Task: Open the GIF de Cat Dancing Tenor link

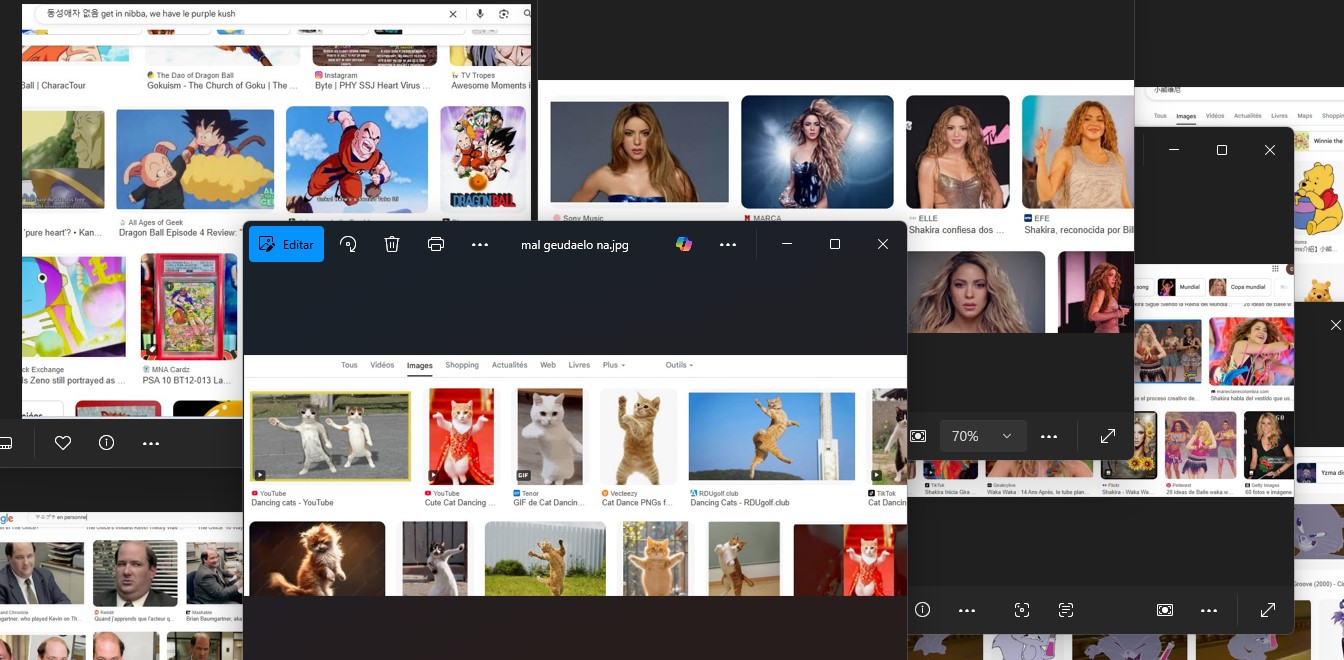Action: [x=549, y=503]
